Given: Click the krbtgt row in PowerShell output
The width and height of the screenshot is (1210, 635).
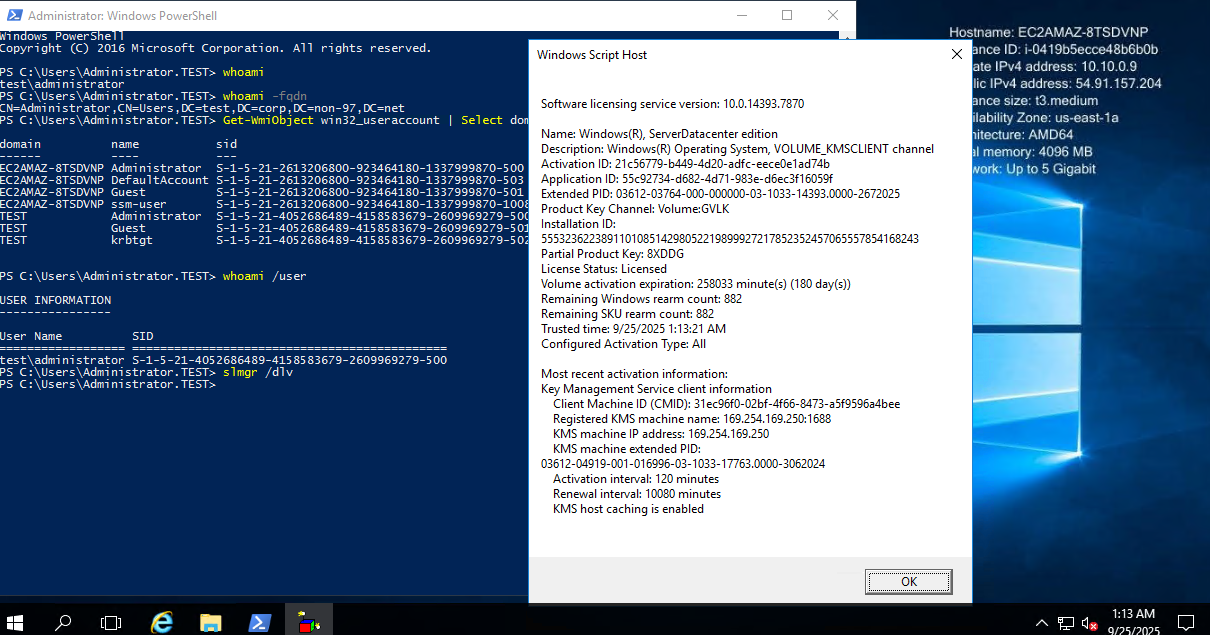Looking at the screenshot, I should click(x=264, y=240).
